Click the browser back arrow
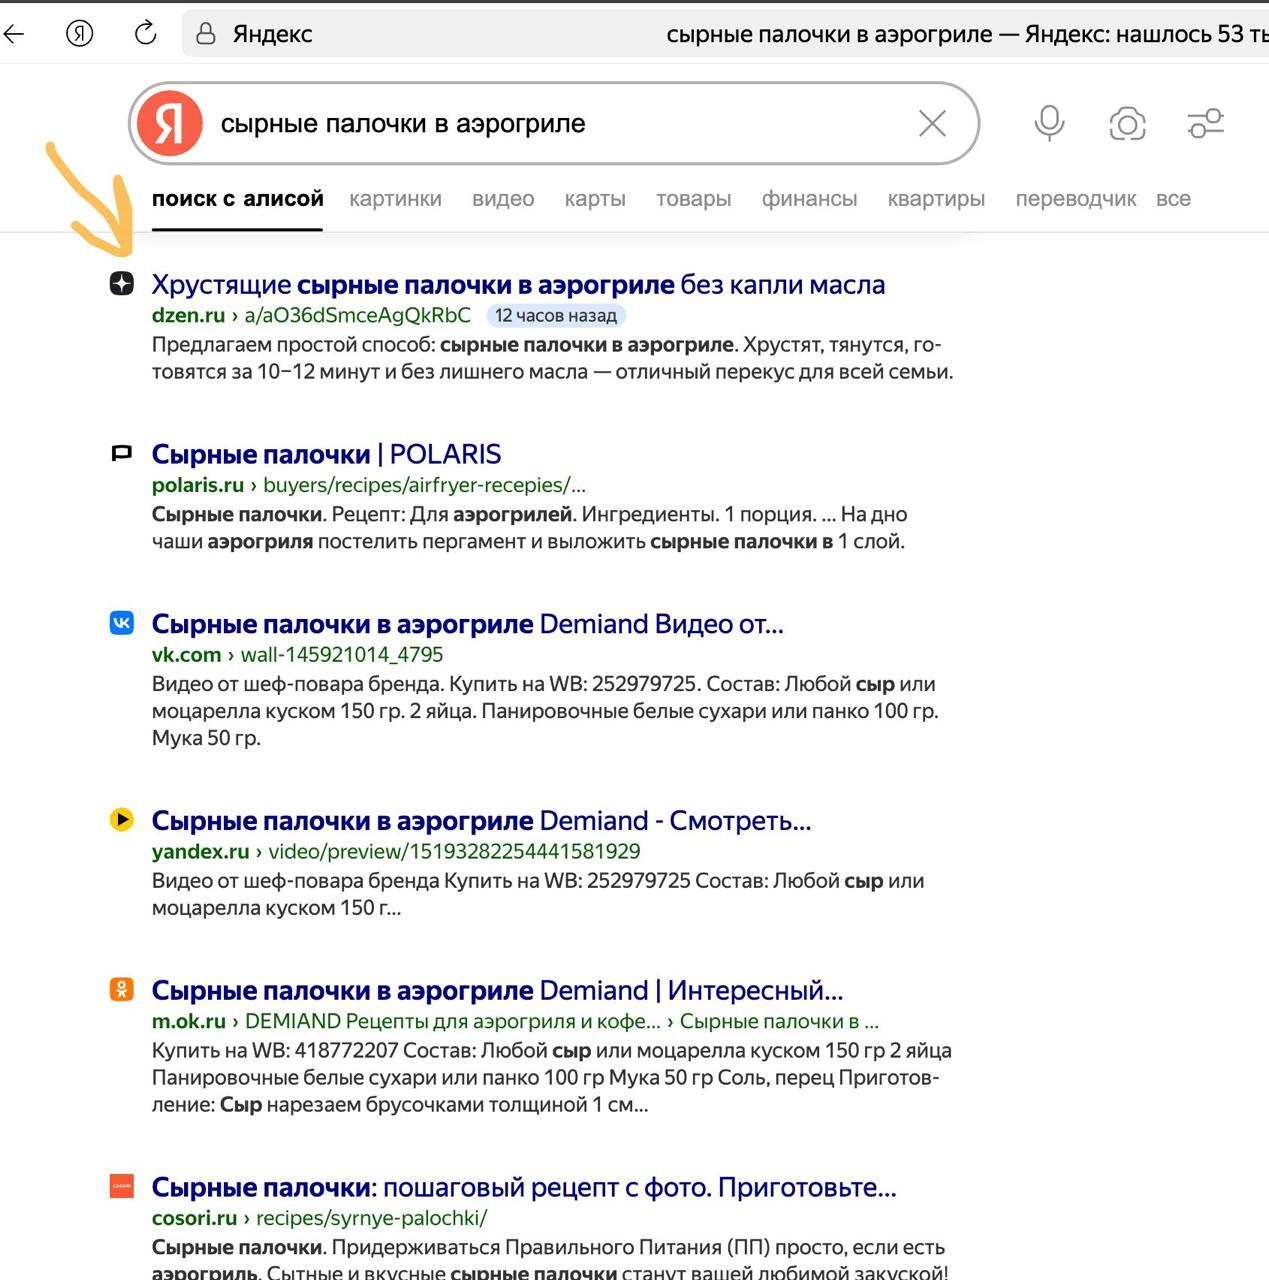The height and width of the screenshot is (1280, 1269). pyautogui.click(x=14, y=34)
